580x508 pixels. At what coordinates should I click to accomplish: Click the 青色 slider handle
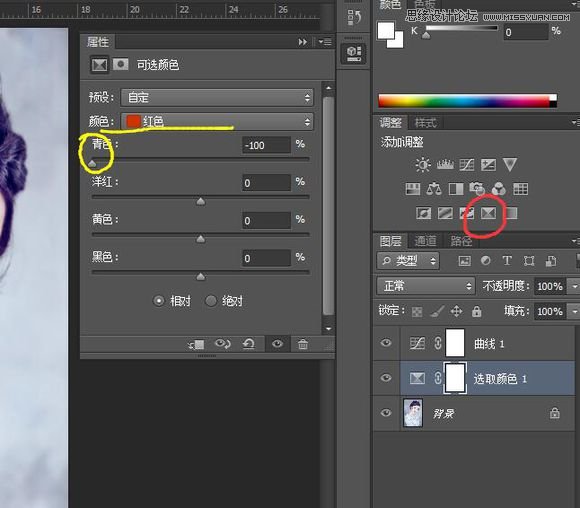92,163
